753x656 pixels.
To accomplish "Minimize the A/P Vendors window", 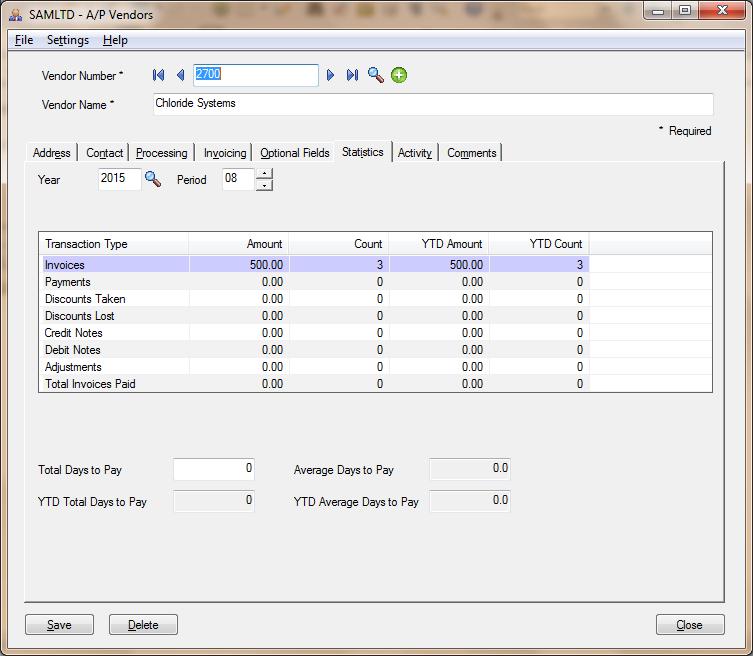I will click(x=658, y=11).
